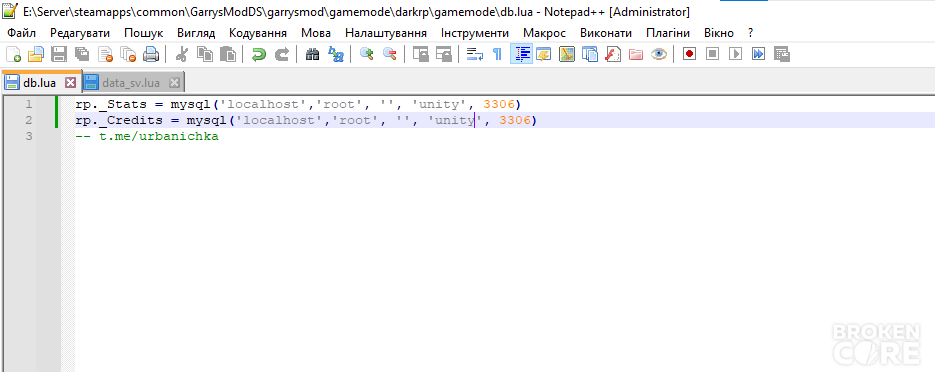Click line number 1 in margin

(x=29, y=104)
